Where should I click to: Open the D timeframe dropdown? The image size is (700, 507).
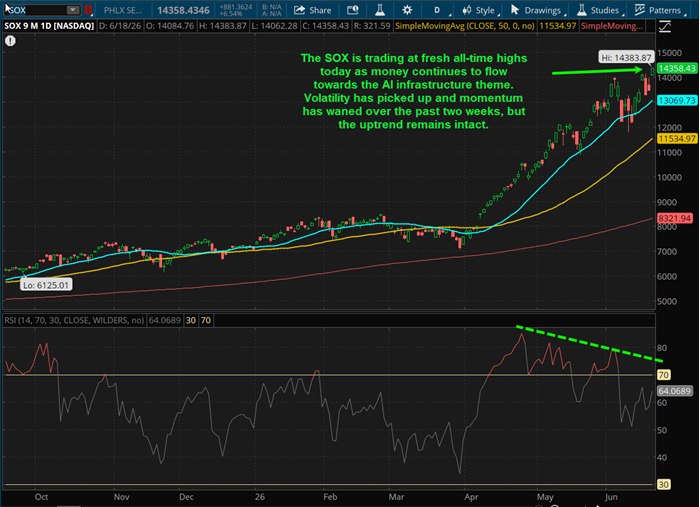click(x=440, y=10)
